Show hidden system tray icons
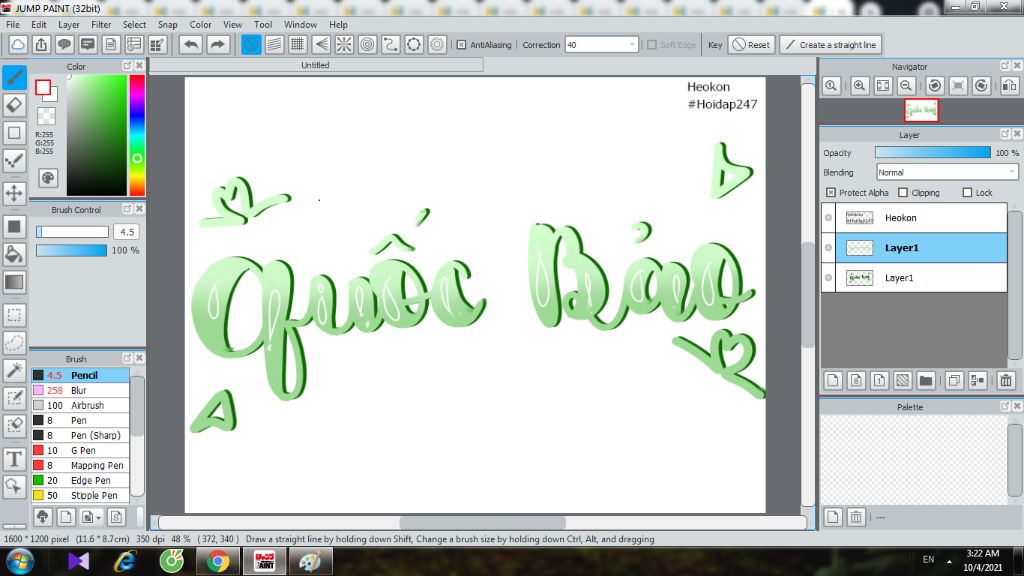Viewport: 1024px width, 576px height. pyautogui.click(x=949, y=561)
